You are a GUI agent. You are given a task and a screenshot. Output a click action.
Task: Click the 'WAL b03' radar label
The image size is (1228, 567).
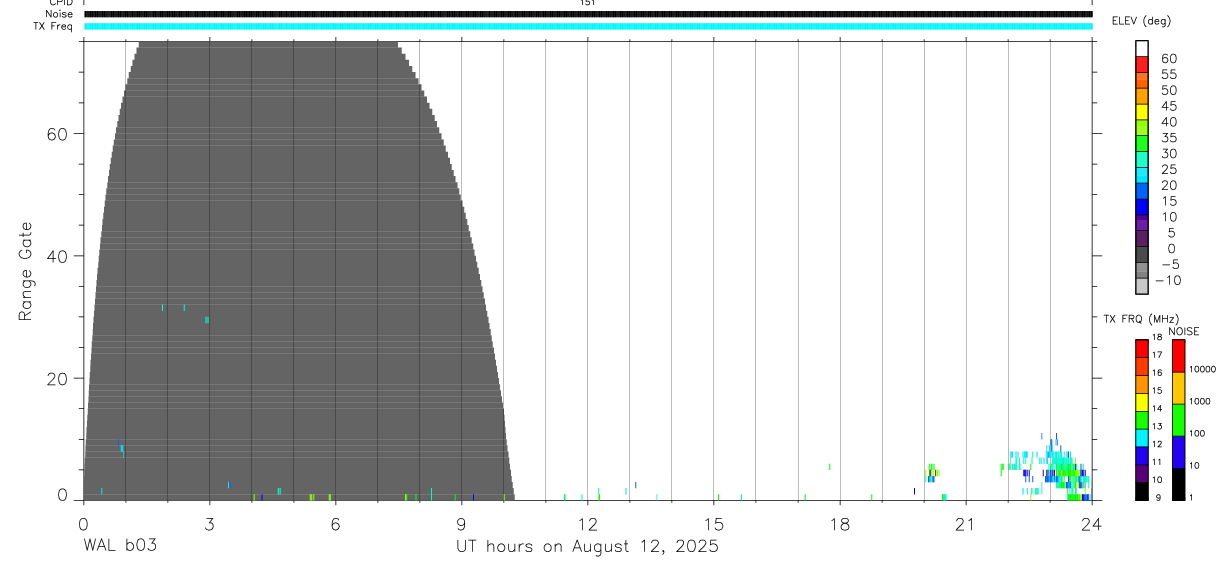click(x=120, y=546)
